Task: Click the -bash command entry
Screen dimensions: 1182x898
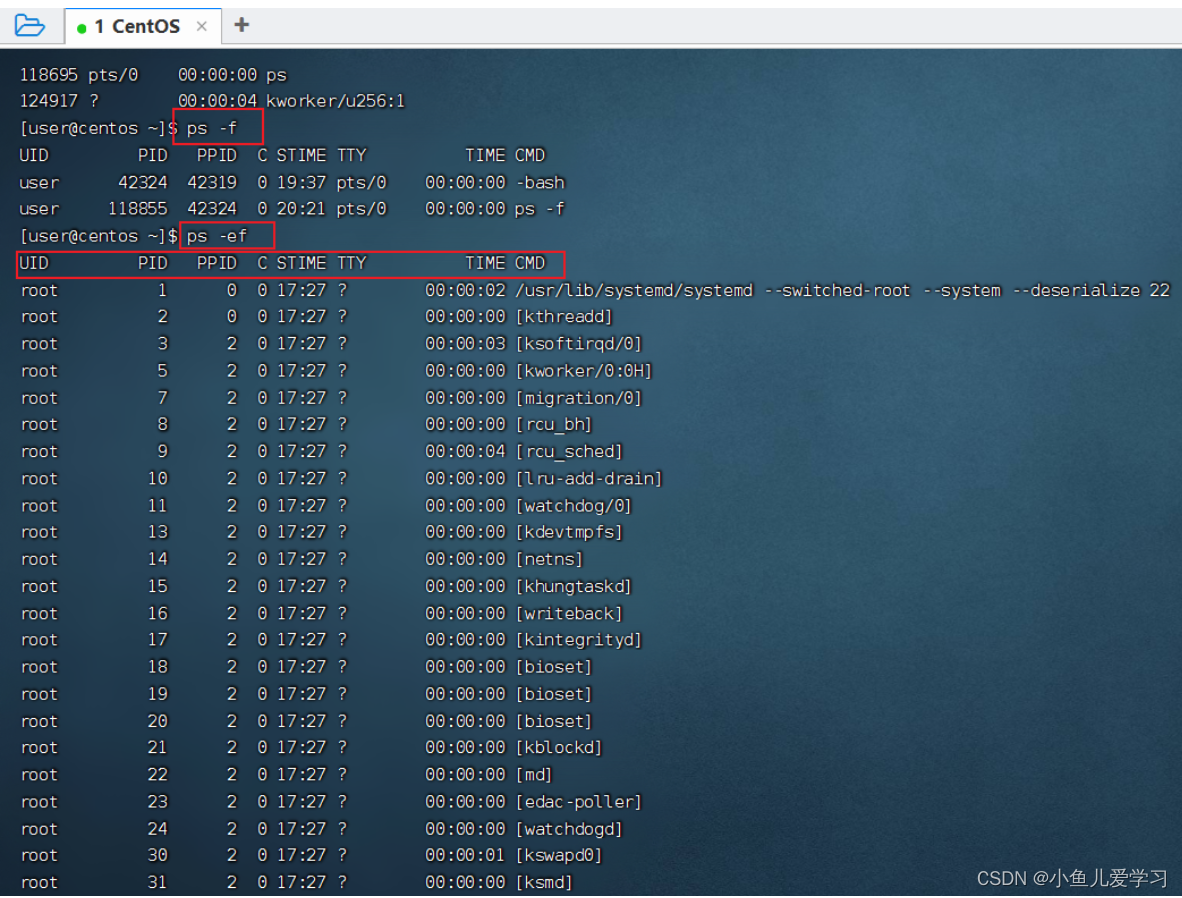Action: (x=540, y=182)
